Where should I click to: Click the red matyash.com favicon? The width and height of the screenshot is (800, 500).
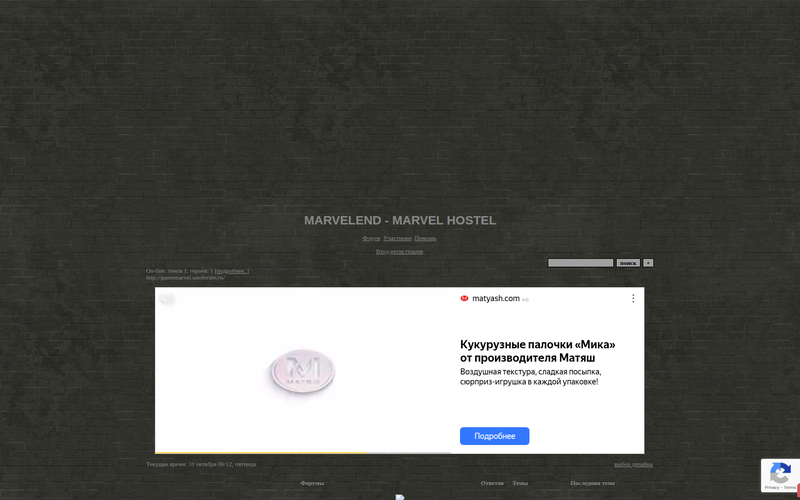click(464, 298)
